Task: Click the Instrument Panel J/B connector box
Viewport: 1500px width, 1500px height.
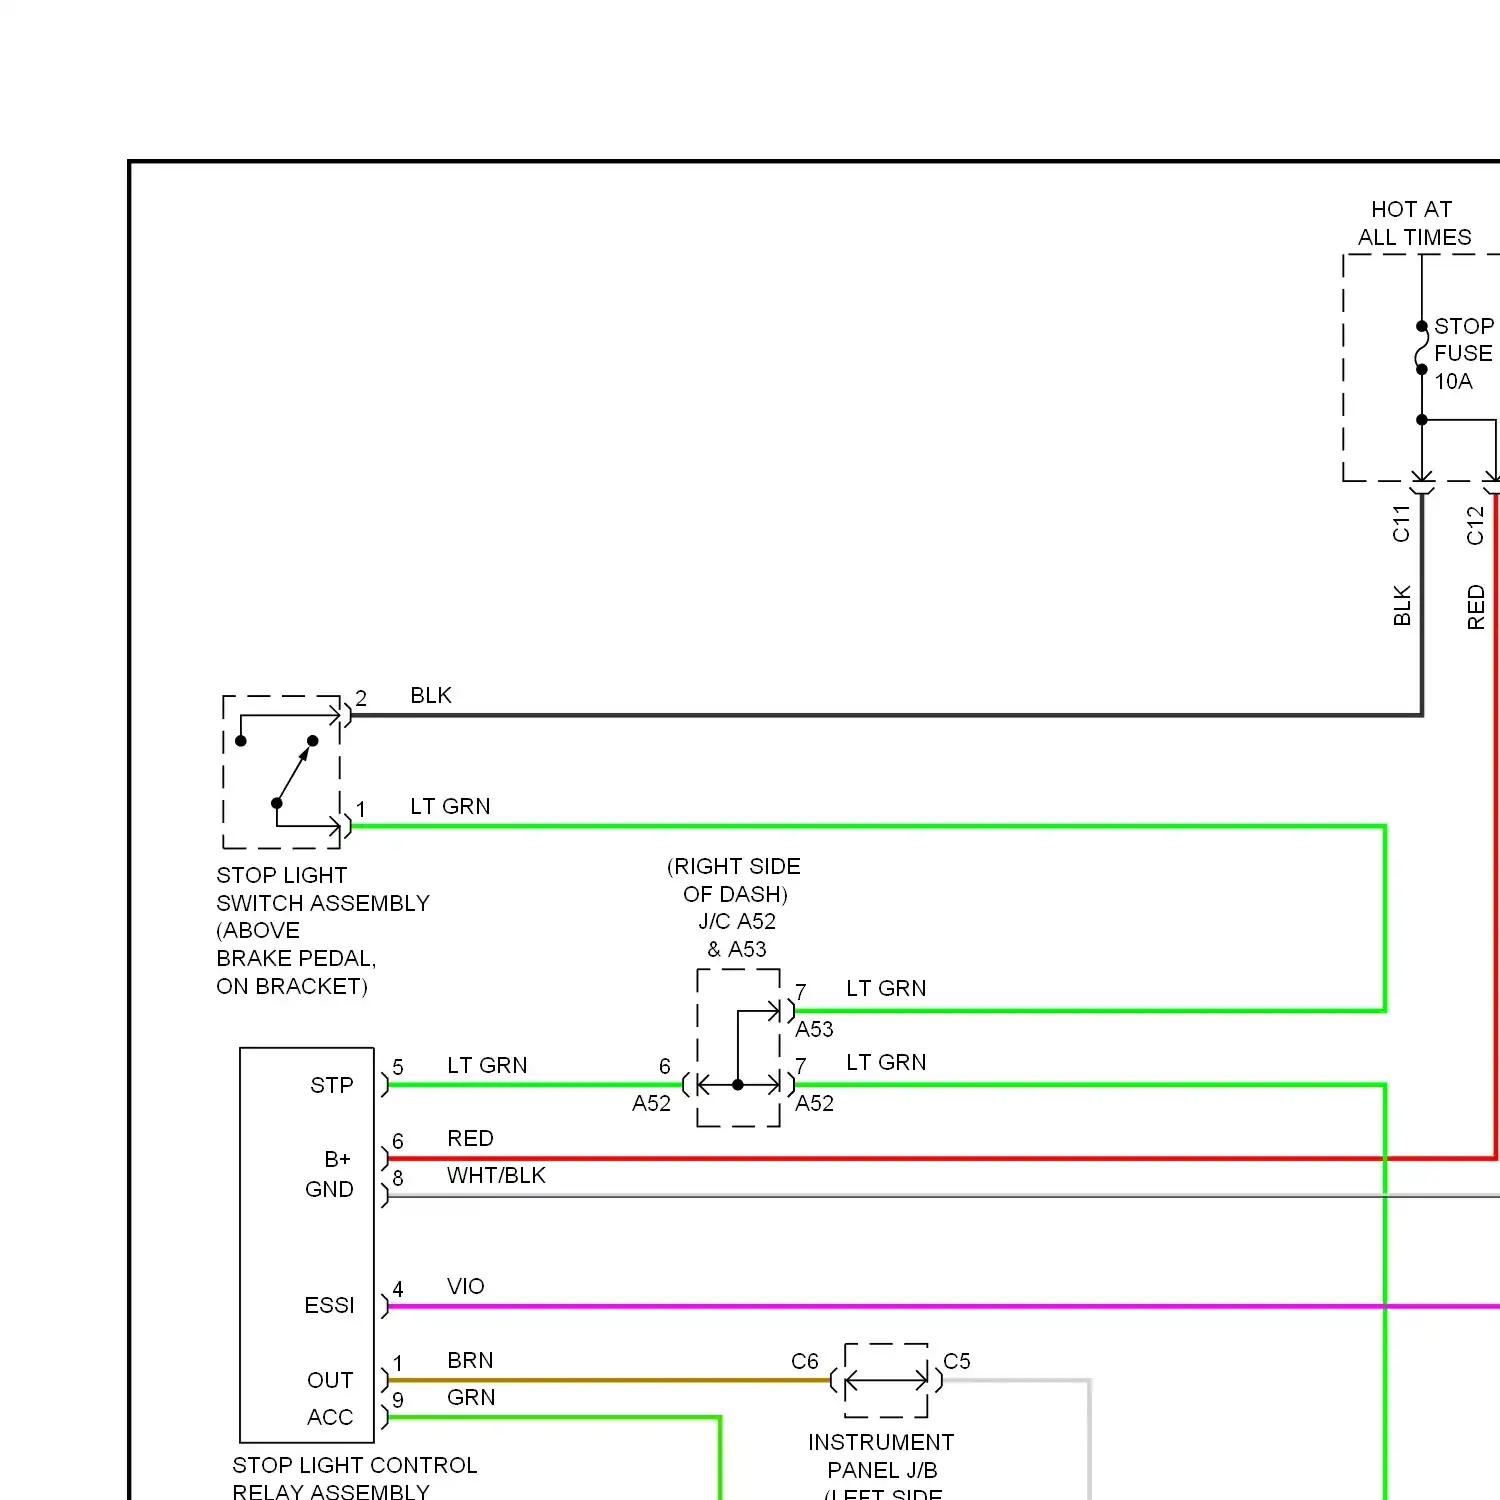Action: point(886,1380)
